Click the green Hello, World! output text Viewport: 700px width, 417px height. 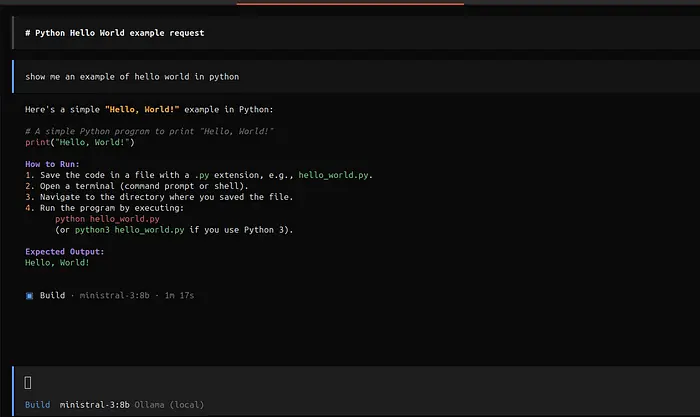[x=57, y=263]
